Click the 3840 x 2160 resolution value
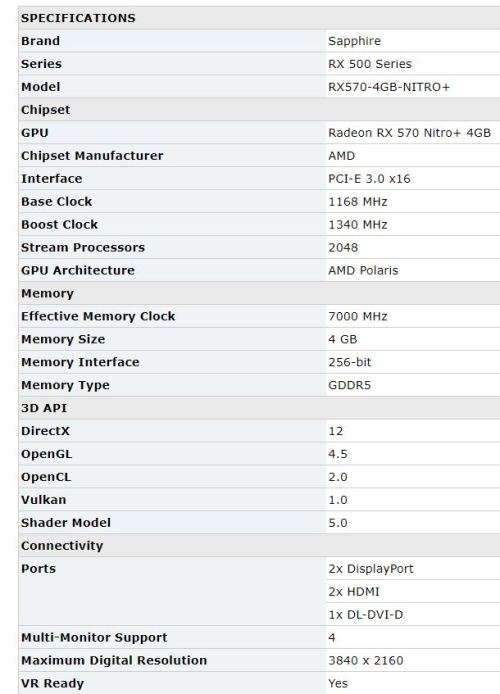This screenshot has width=500, height=694. click(366, 661)
